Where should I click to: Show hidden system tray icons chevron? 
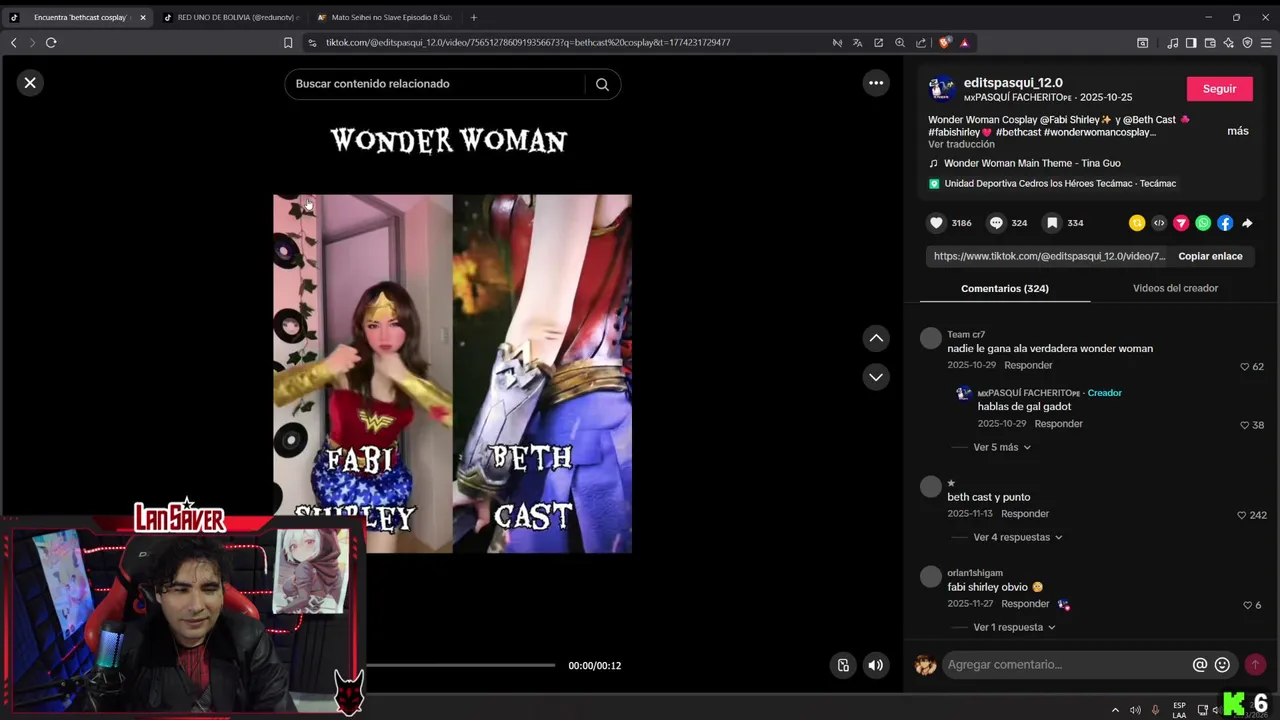coord(1115,710)
